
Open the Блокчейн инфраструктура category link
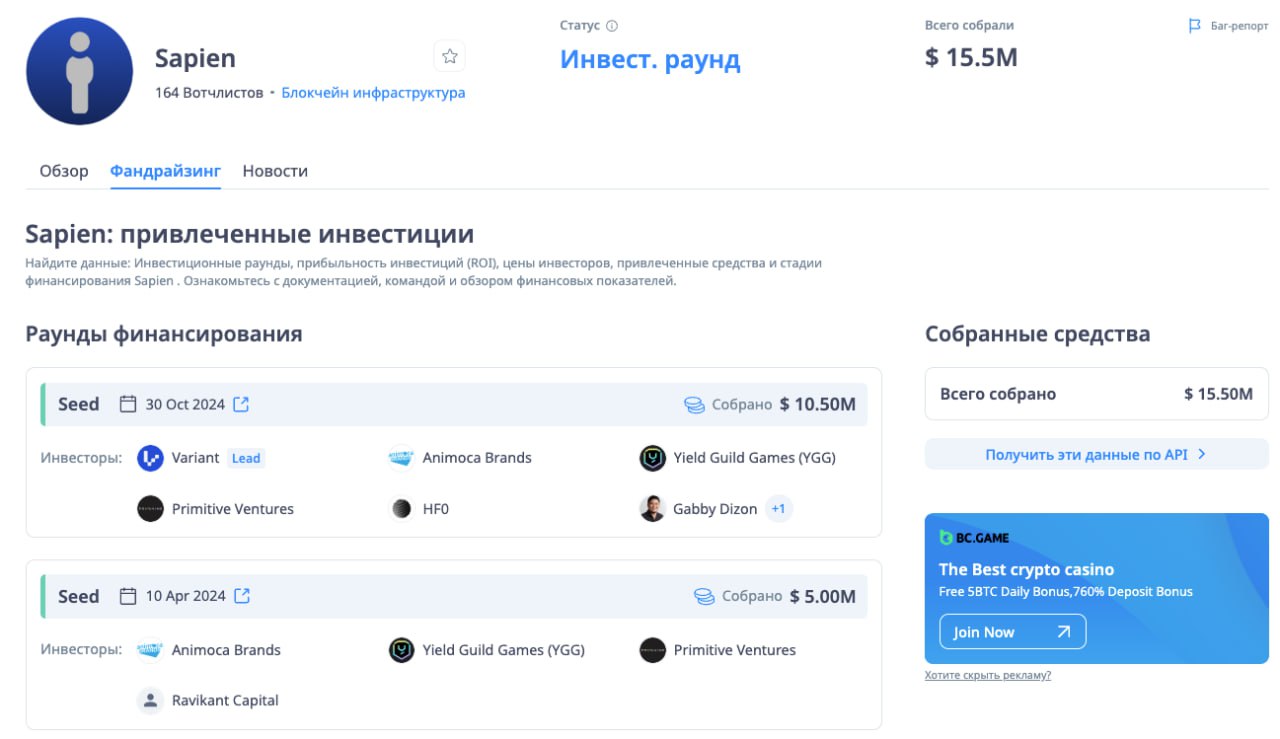[x=373, y=93]
